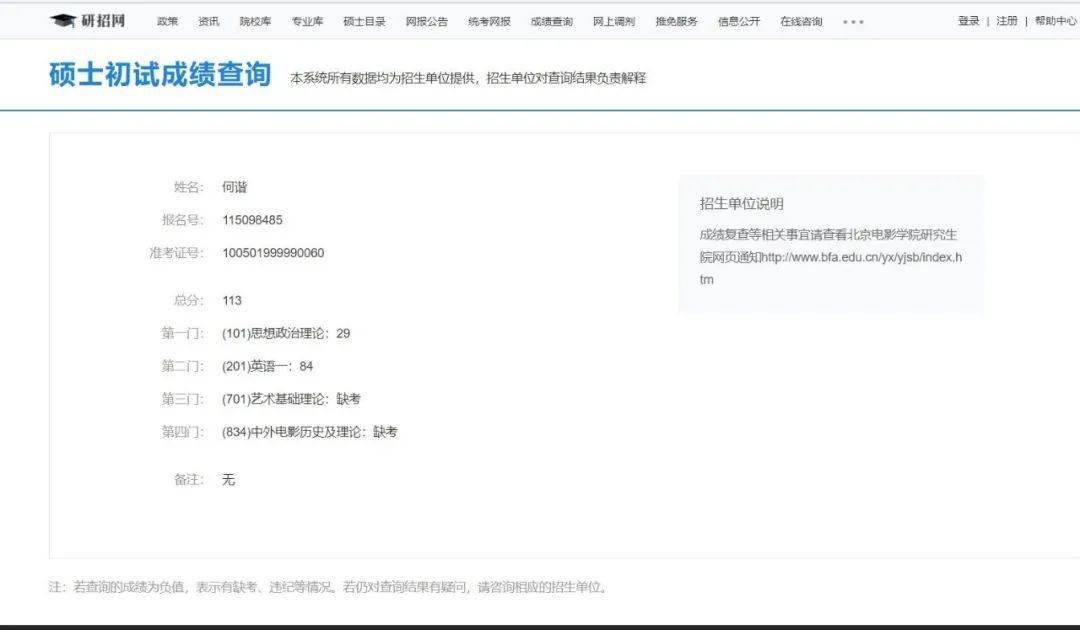This screenshot has width=1080, height=630.
Task: Go to 院校库 in the top navigation
Action: coord(256,21)
